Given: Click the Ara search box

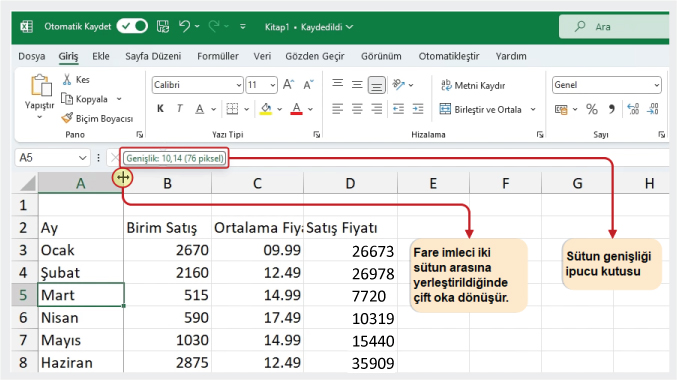Looking at the screenshot, I should 615,27.
